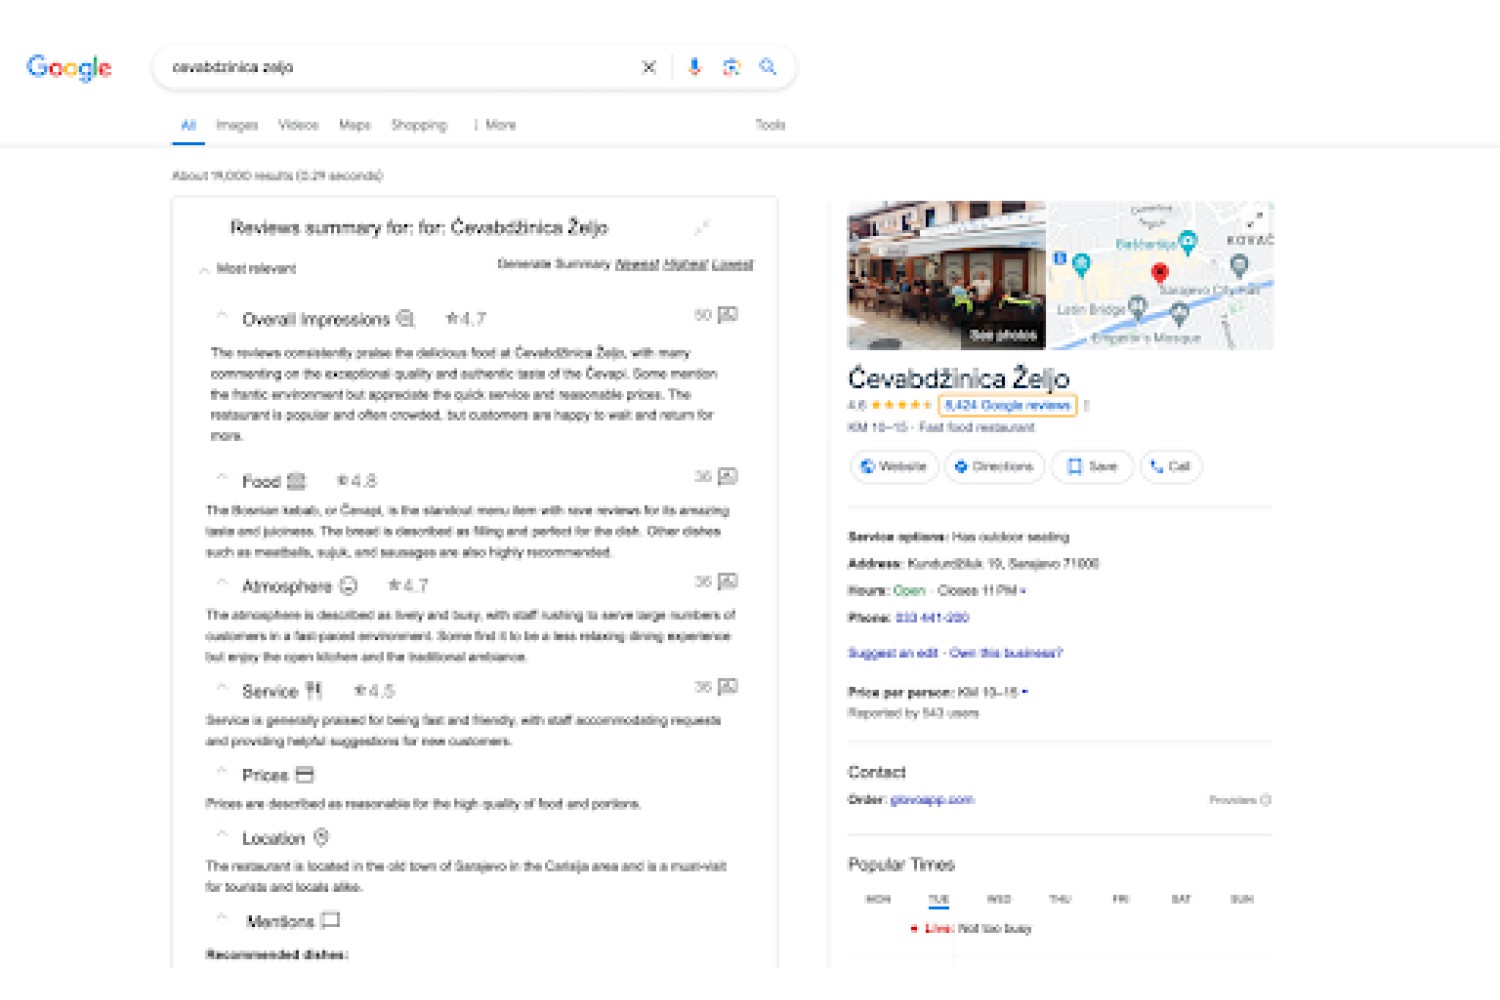
Task: Click the icon next to Overall Impressions
Action: [406, 319]
